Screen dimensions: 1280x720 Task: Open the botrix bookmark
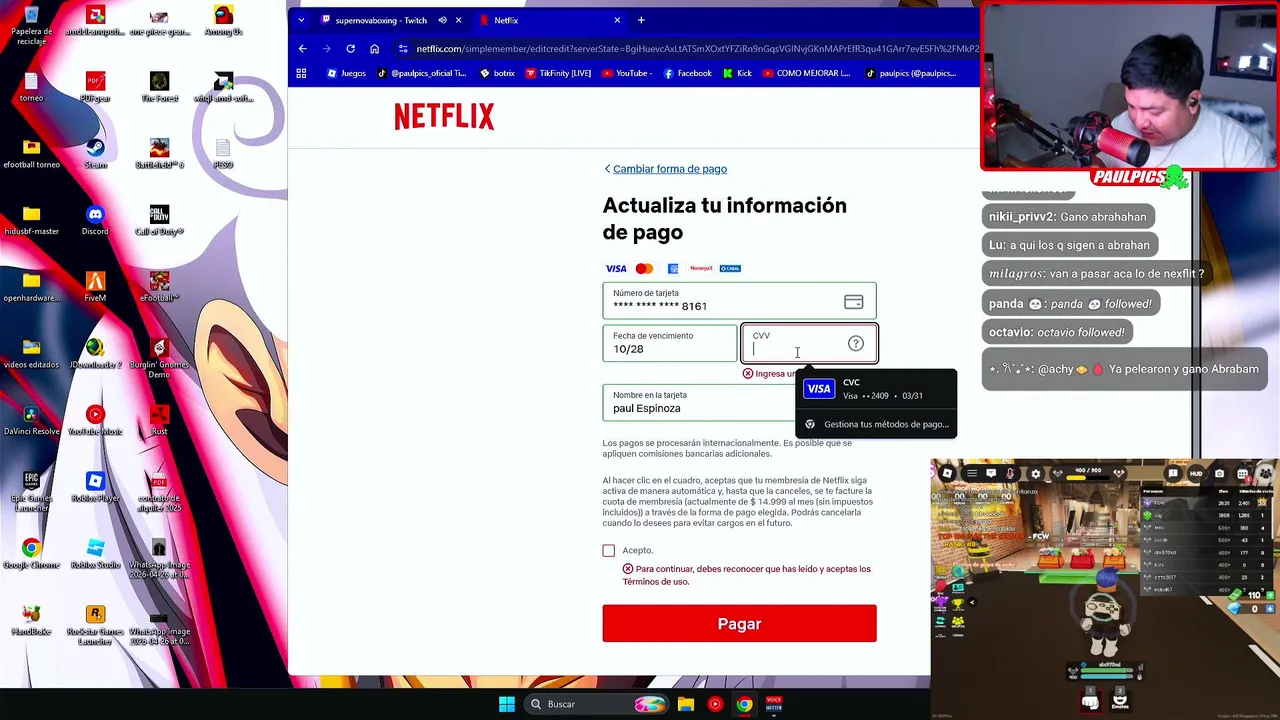(497, 73)
